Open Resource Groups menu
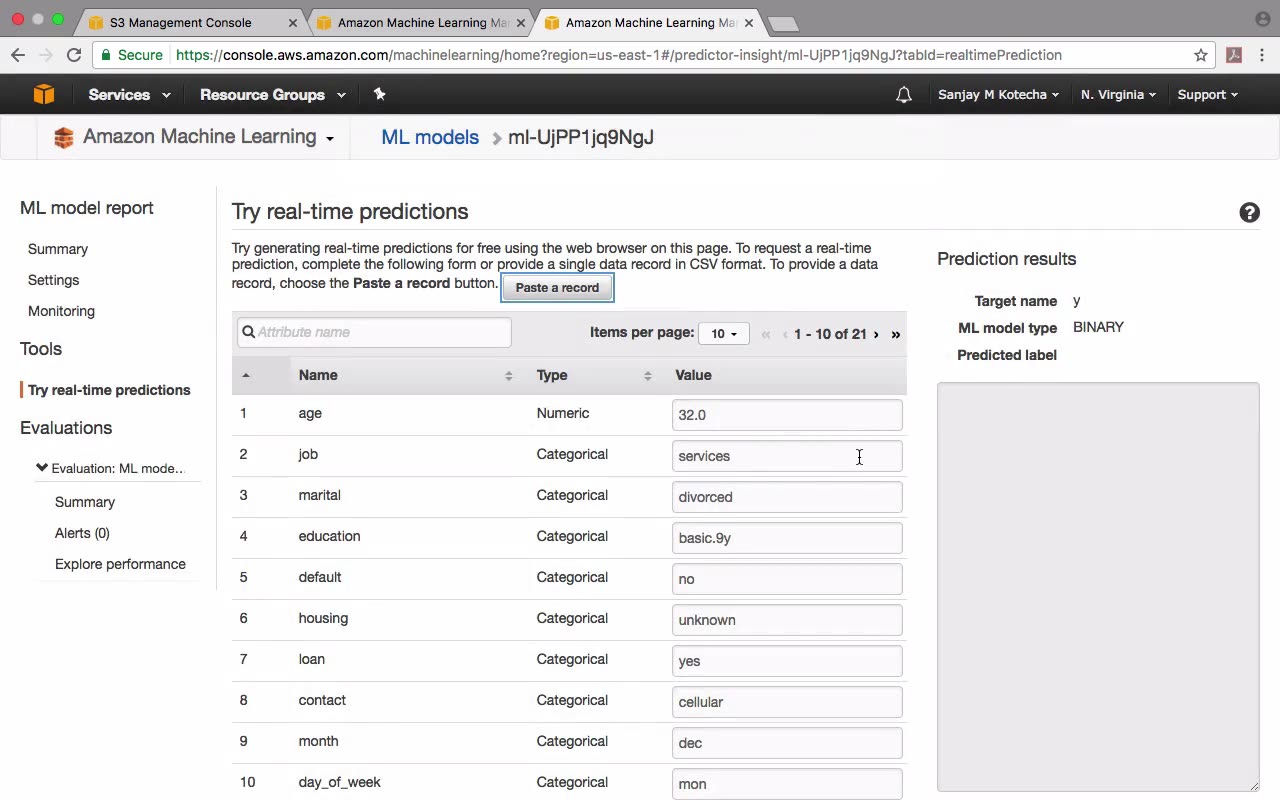The image size is (1280, 800). [273, 95]
